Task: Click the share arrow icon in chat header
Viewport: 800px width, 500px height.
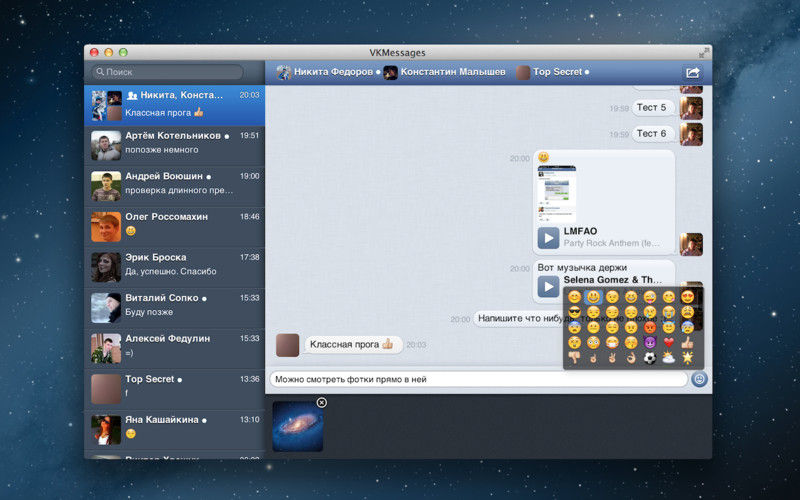Action: click(692, 72)
